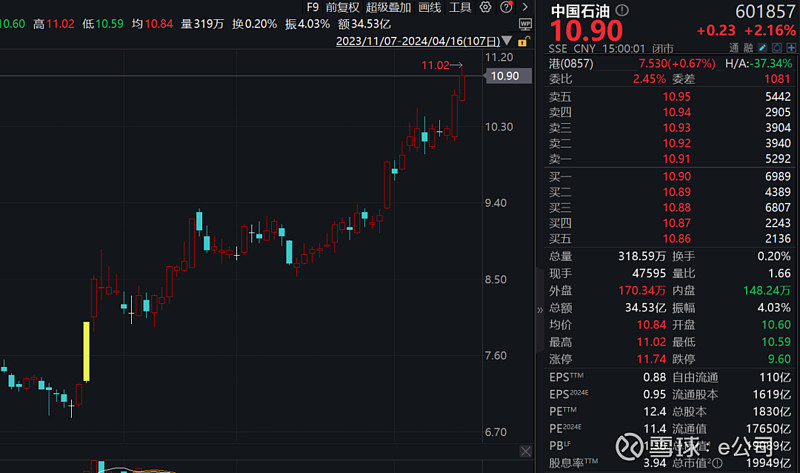
Task: Click the 买二 bid price 10.89
Action: tap(677, 192)
